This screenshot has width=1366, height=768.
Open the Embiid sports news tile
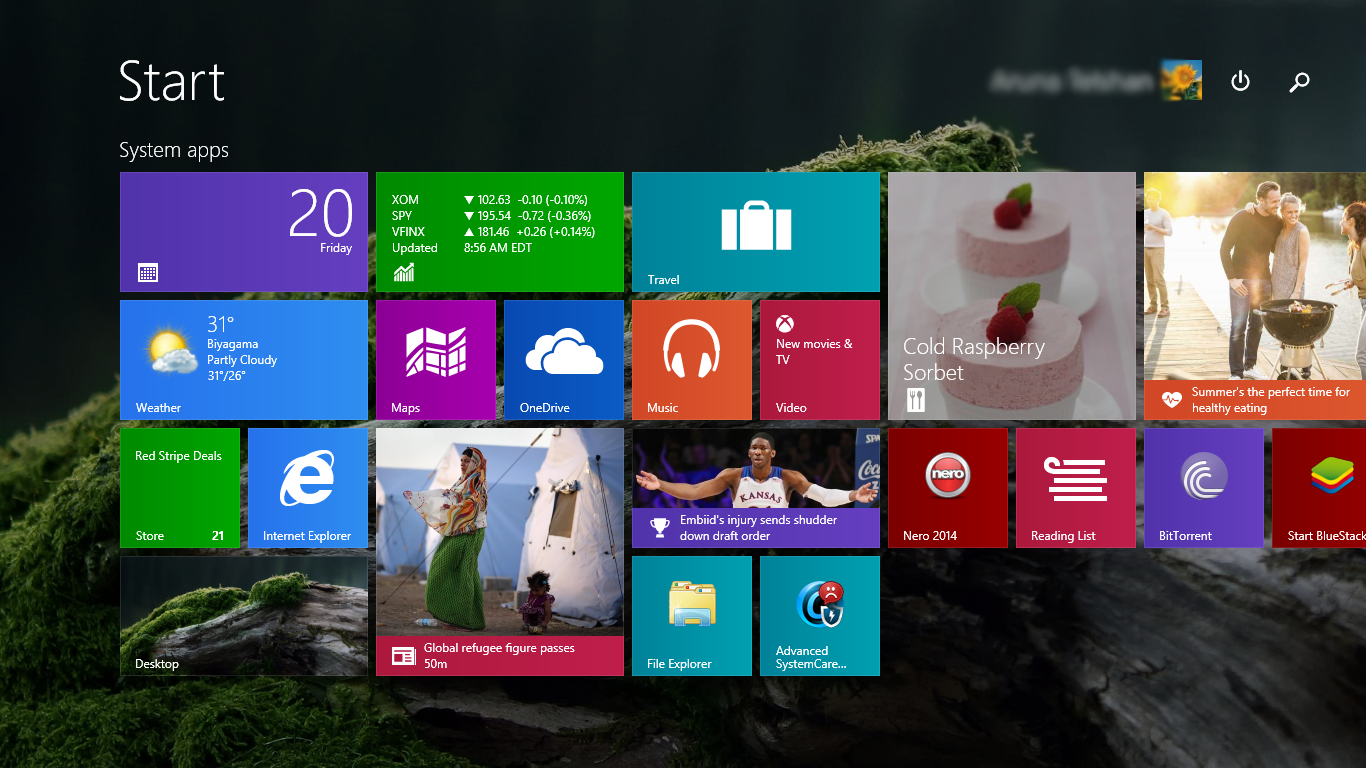point(756,488)
